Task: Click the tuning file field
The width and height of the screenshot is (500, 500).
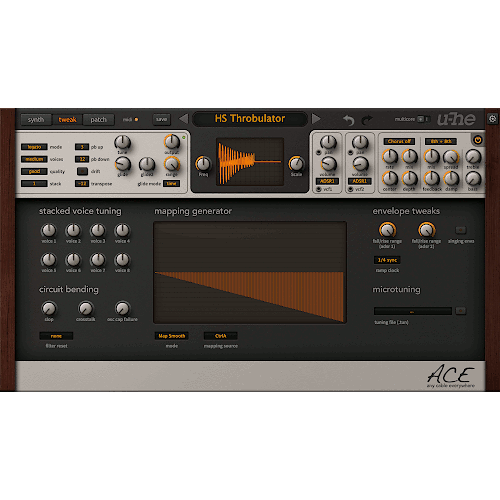Action: tap(413, 311)
